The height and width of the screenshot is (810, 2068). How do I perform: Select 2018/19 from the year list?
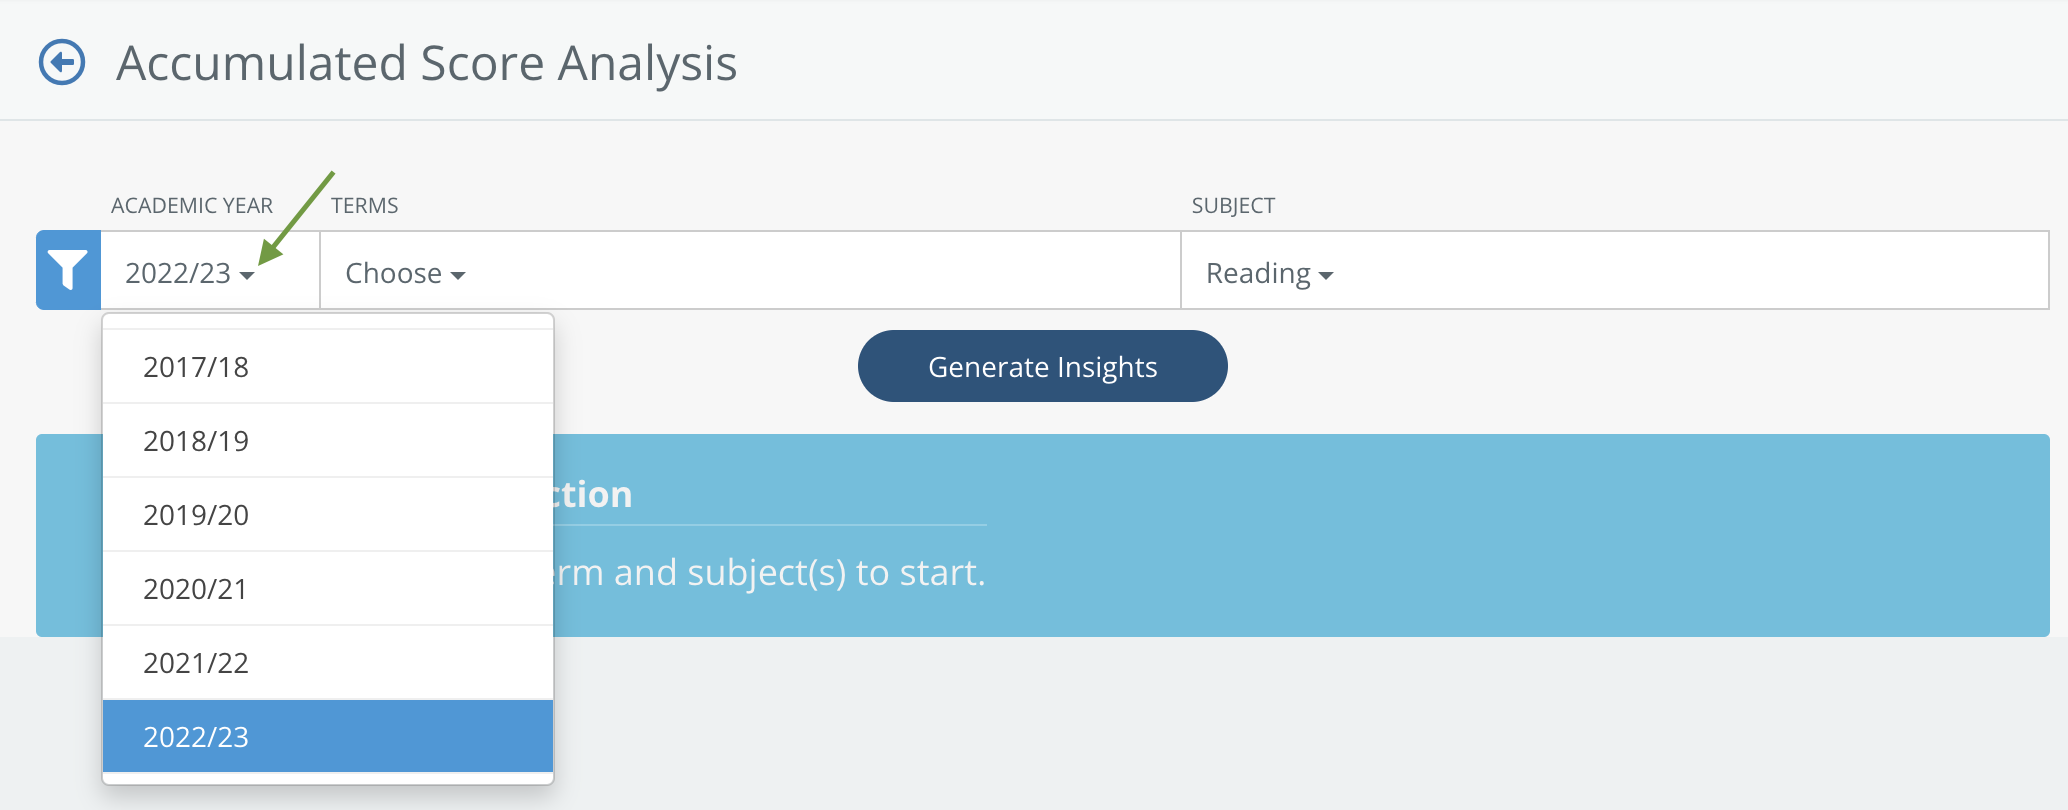click(328, 441)
